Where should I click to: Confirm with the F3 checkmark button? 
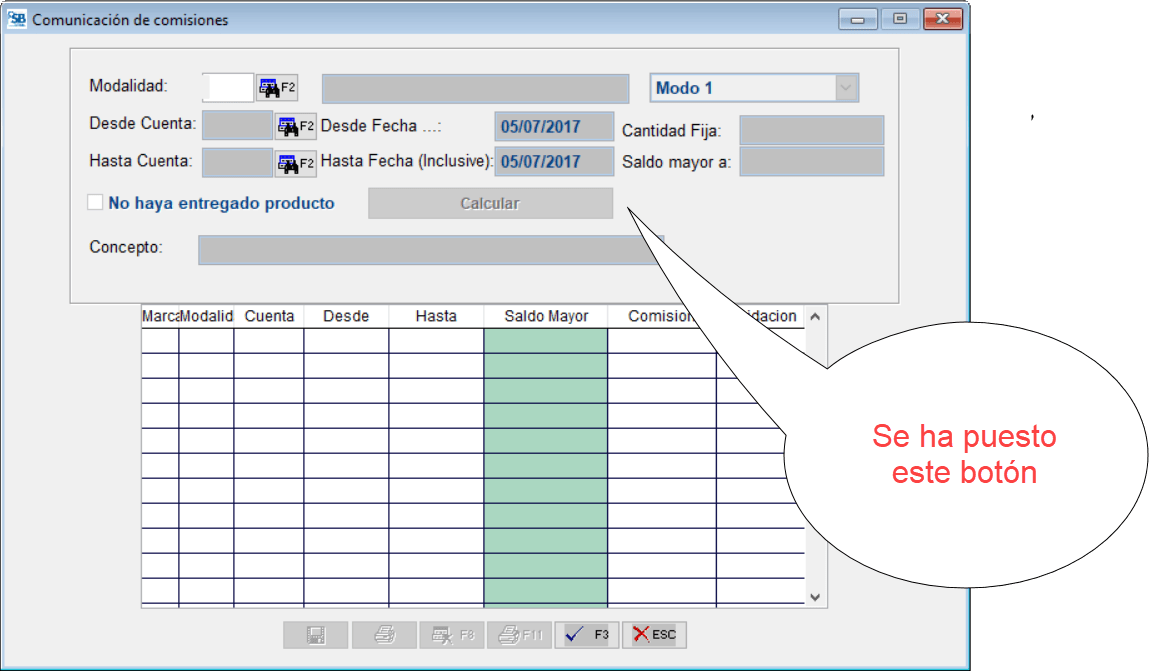pos(586,635)
